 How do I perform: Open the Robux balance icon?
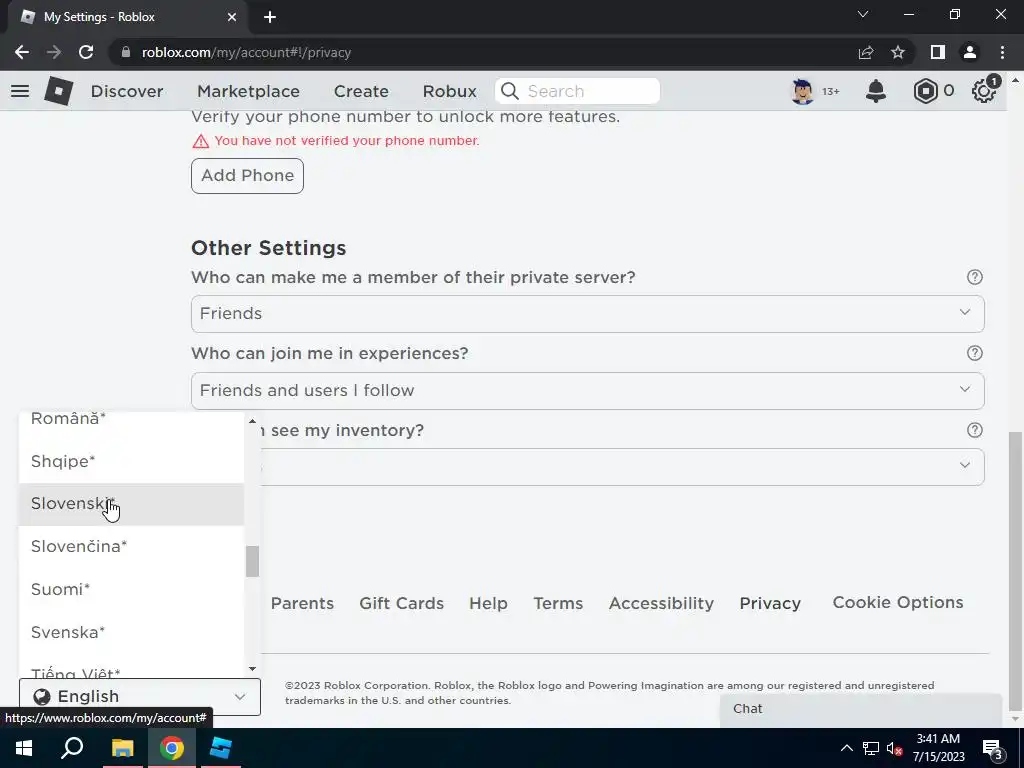[x=925, y=91]
